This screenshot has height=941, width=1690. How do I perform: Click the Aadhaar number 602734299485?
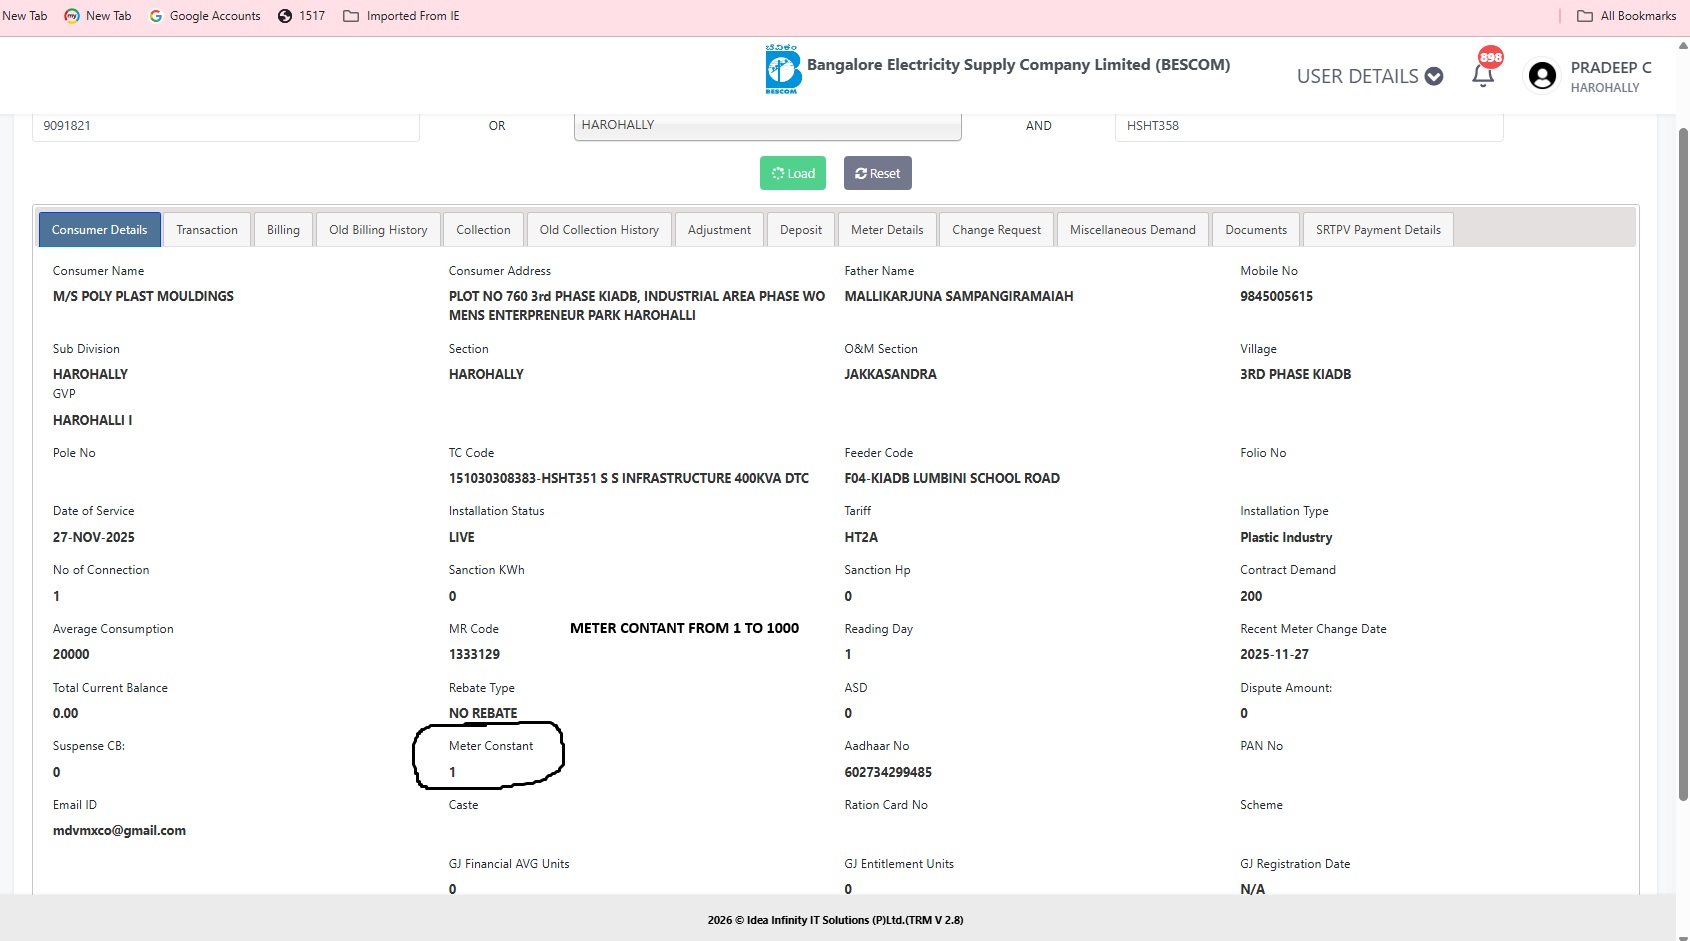pyautogui.click(x=888, y=772)
